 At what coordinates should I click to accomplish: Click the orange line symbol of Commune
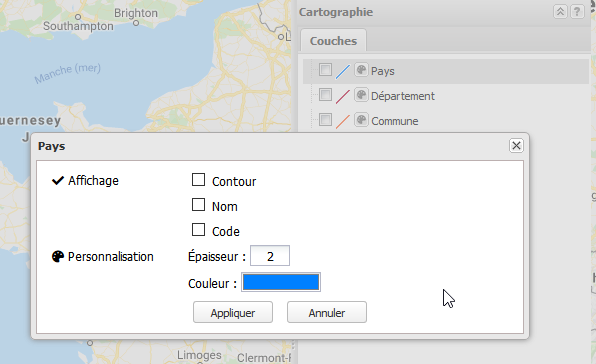pyautogui.click(x=342, y=122)
